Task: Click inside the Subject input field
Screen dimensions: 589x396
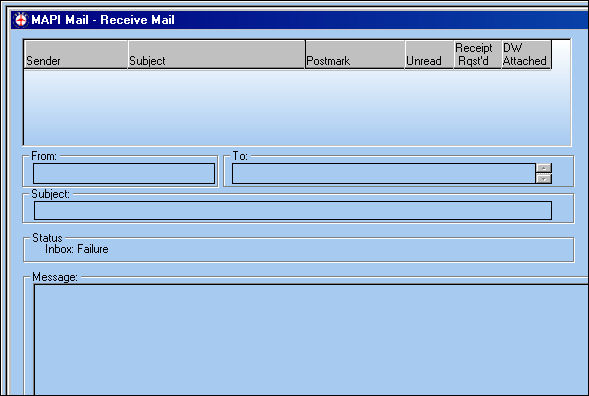Action: pyautogui.click(x=293, y=210)
